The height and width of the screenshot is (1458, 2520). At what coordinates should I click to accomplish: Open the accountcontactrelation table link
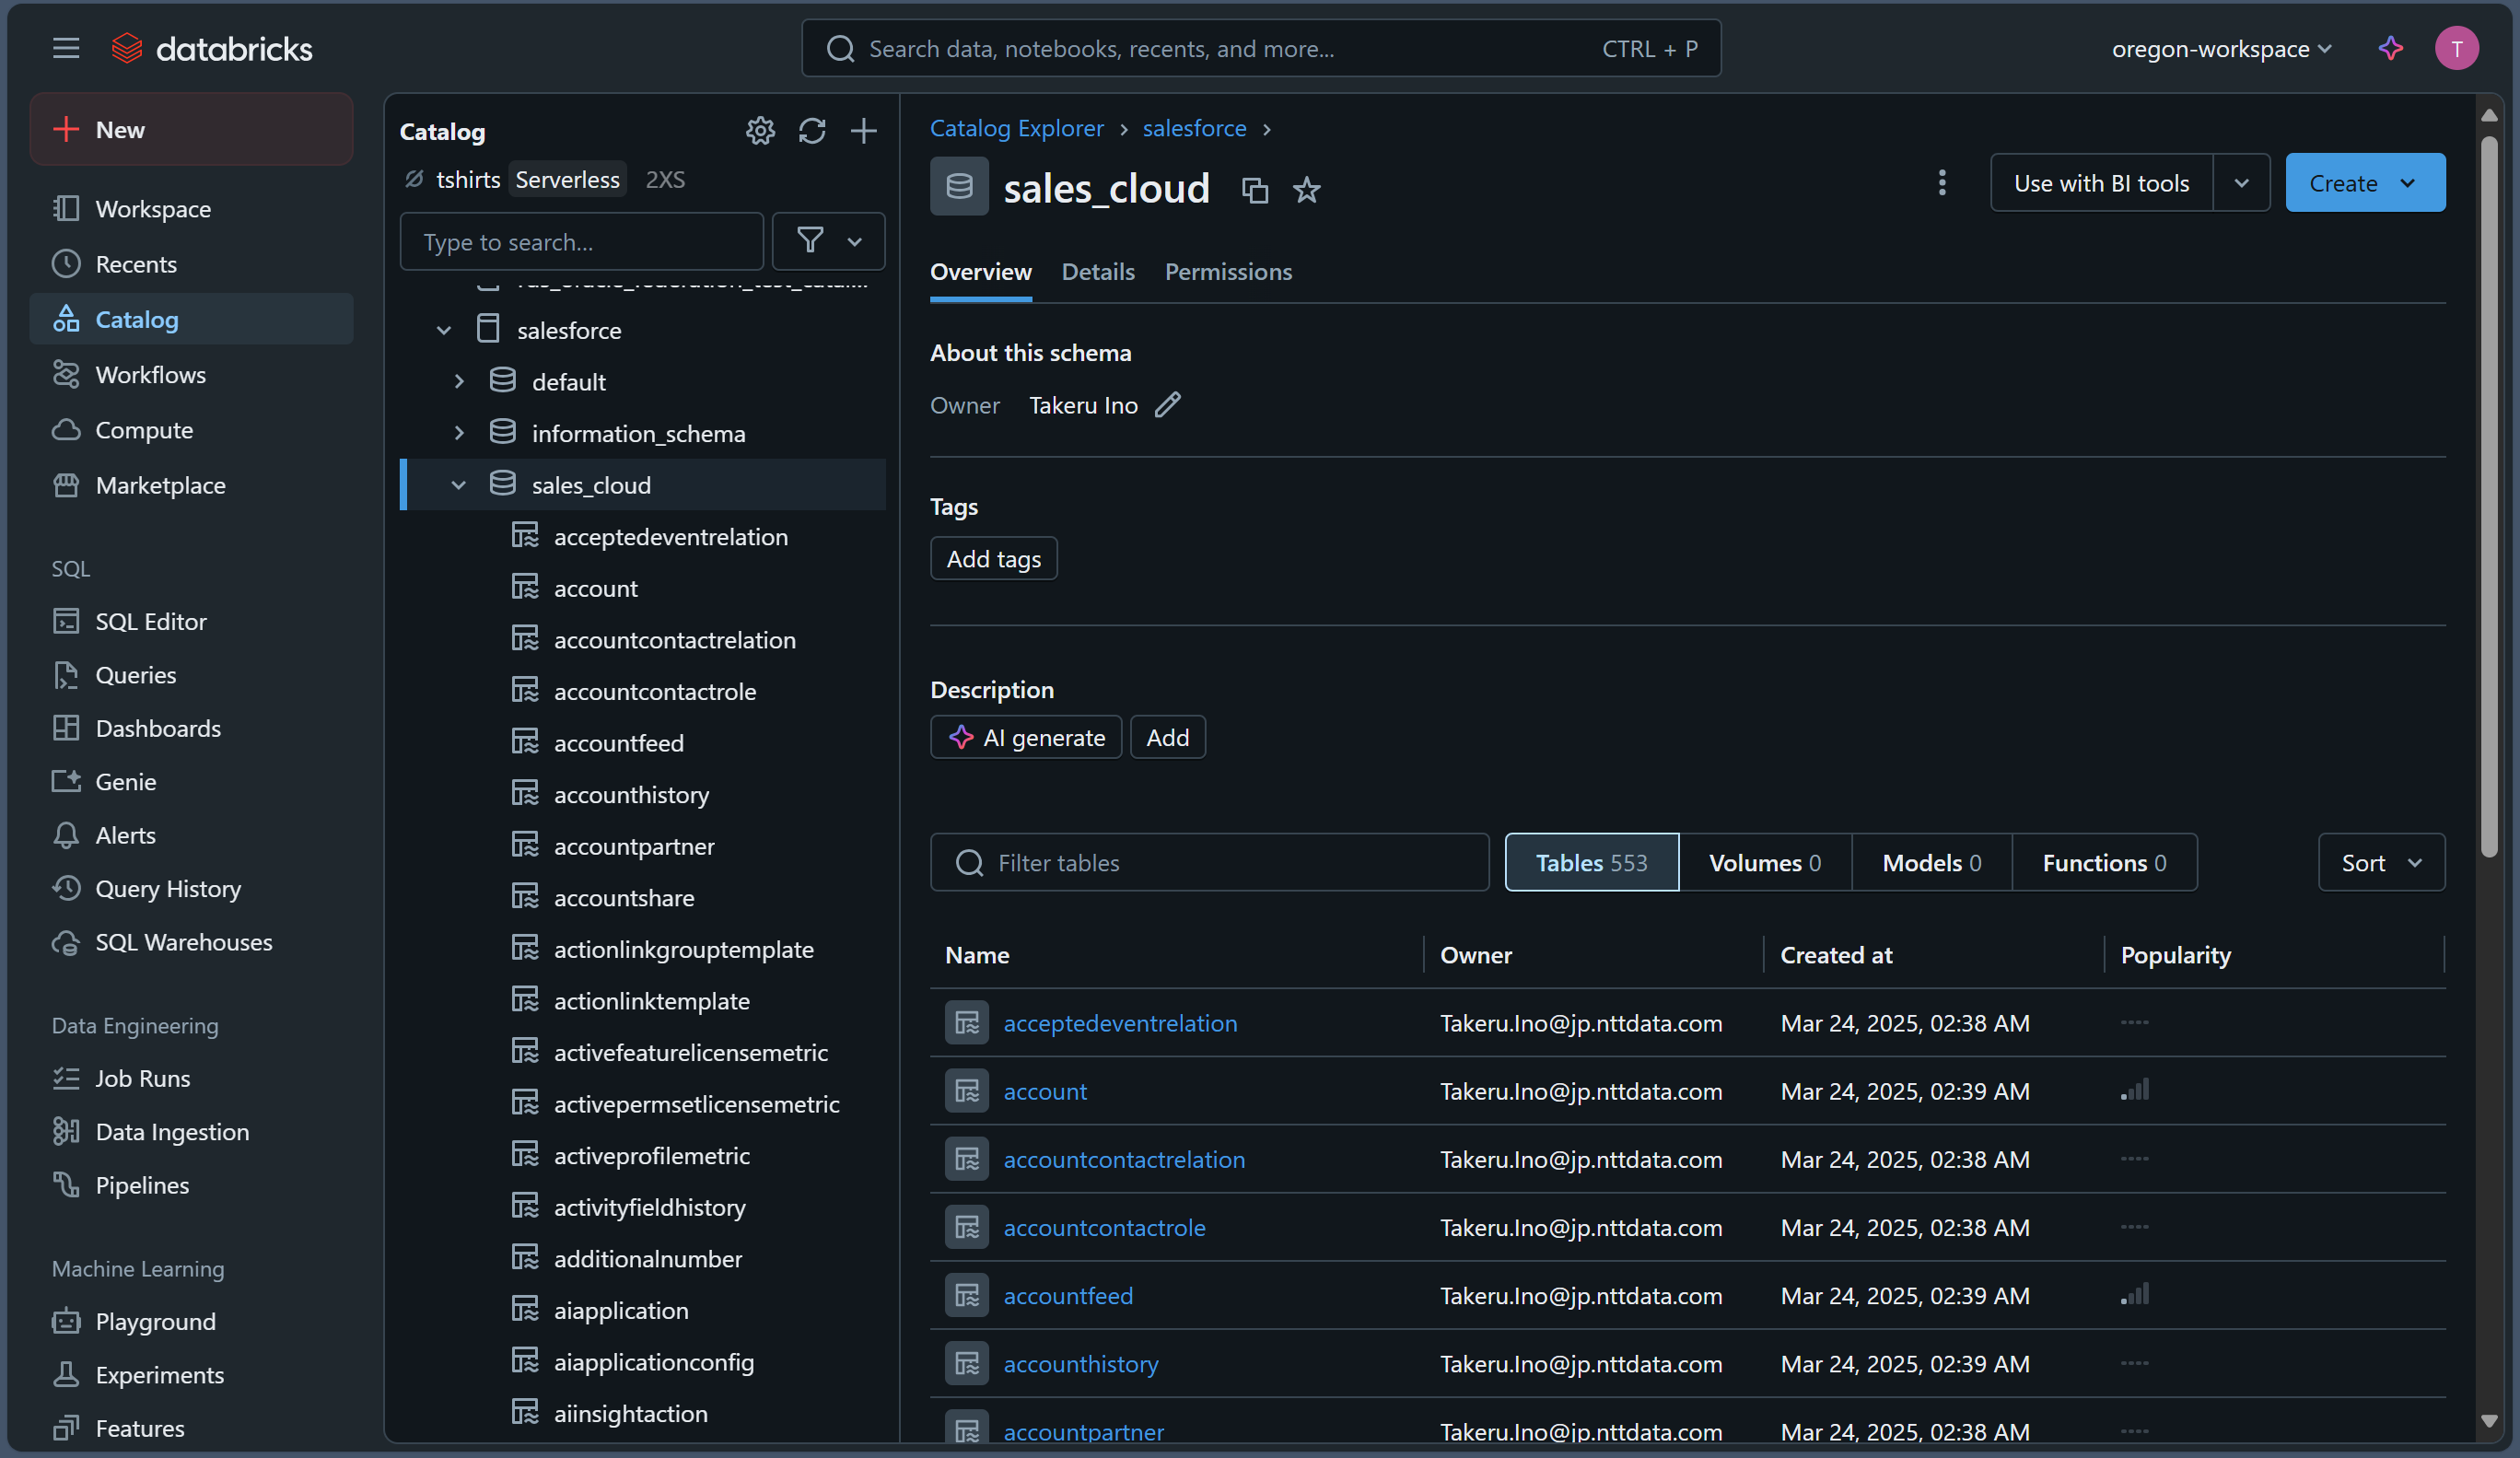[x=1123, y=1159]
